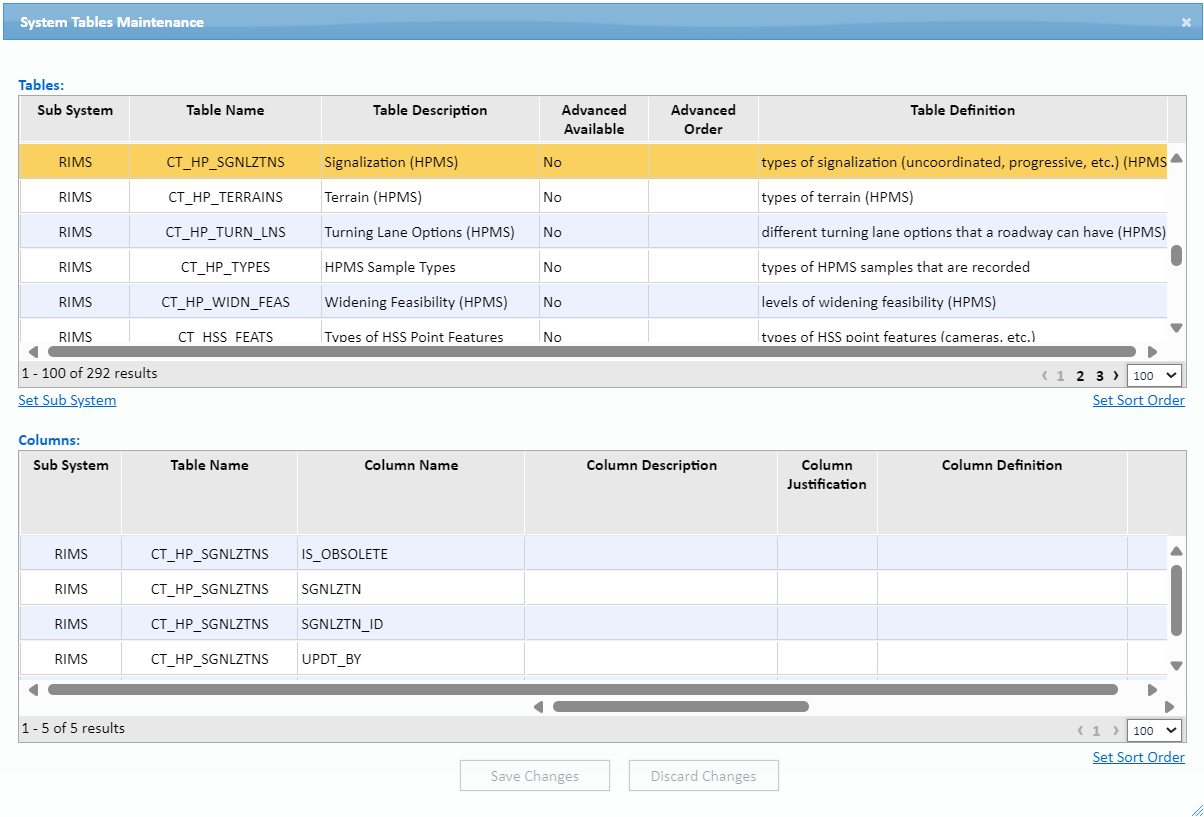
Task: Click the Columns grid upper horizontal scrollbar thumb
Action: pos(583,690)
